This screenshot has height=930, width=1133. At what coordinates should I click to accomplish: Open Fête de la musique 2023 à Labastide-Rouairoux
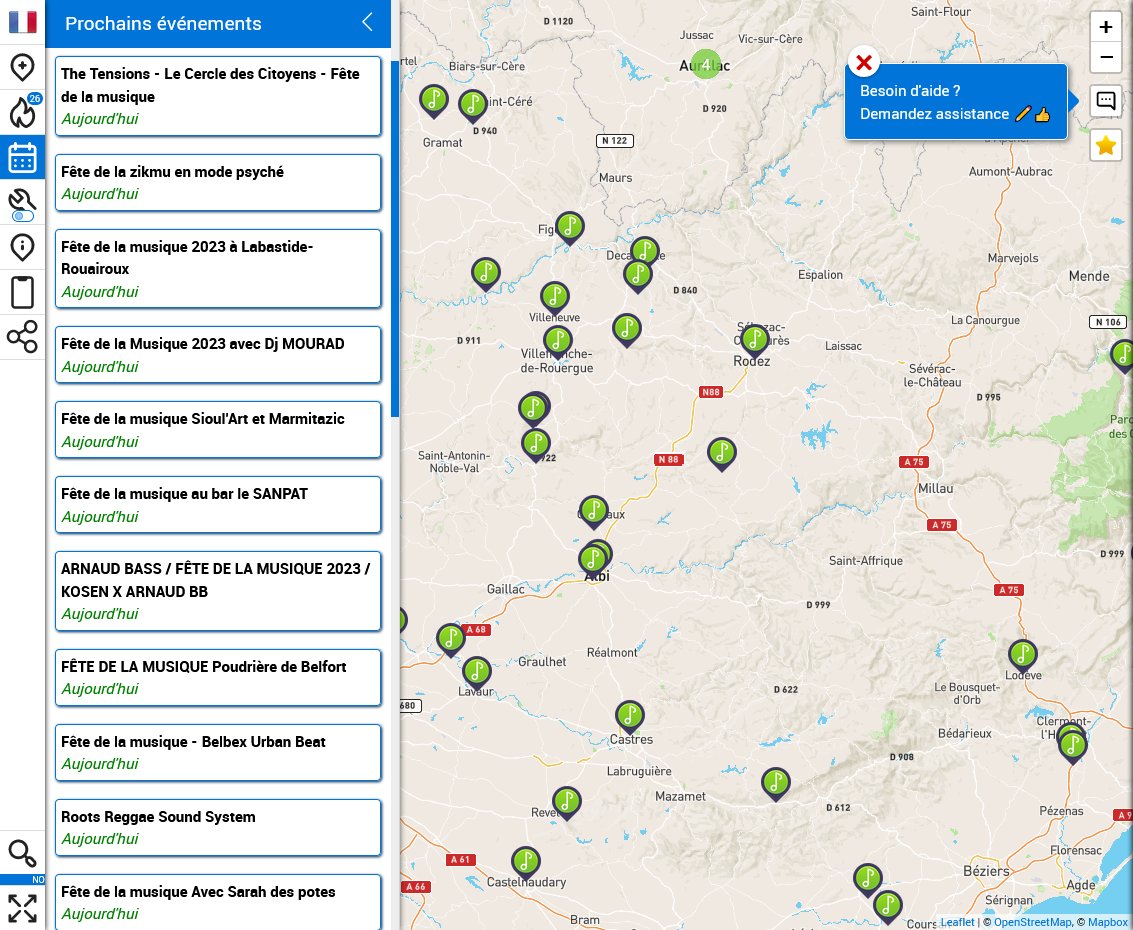click(218, 269)
